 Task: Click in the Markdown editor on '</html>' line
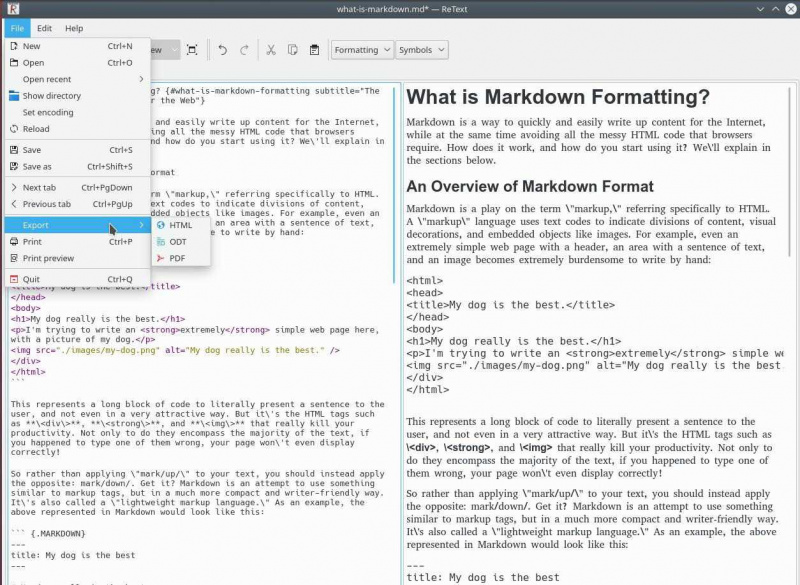(28, 372)
